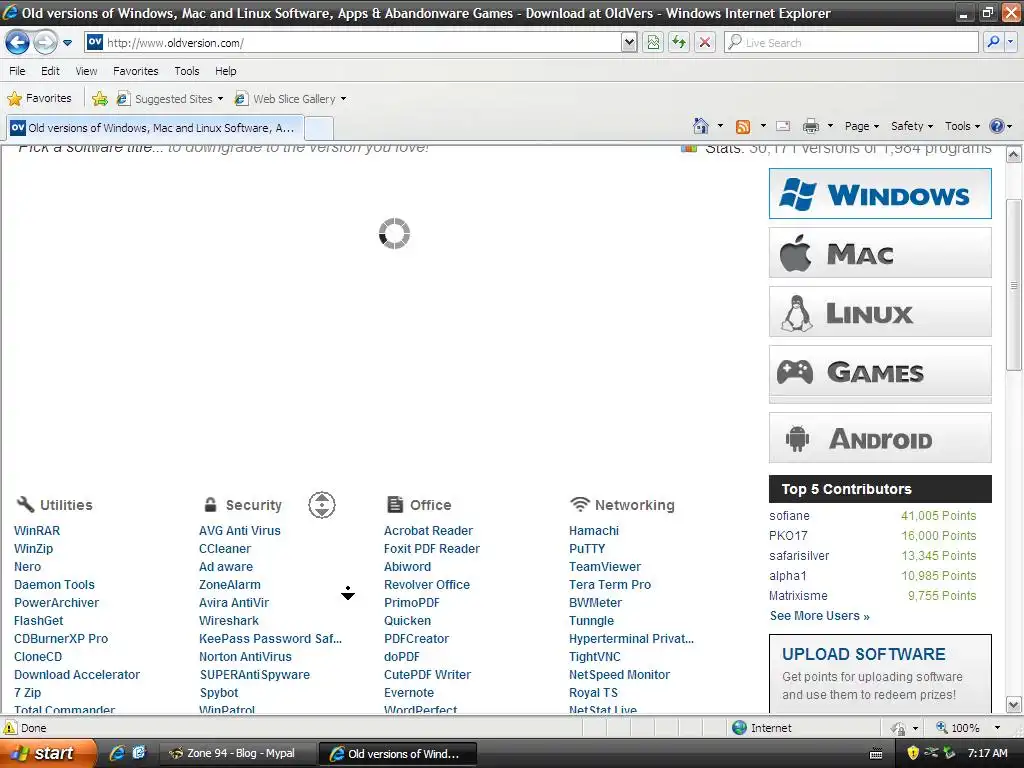Viewport: 1024px width, 768px height.
Task: Open a new blank tab
Action: pyautogui.click(x=319, y=128)
